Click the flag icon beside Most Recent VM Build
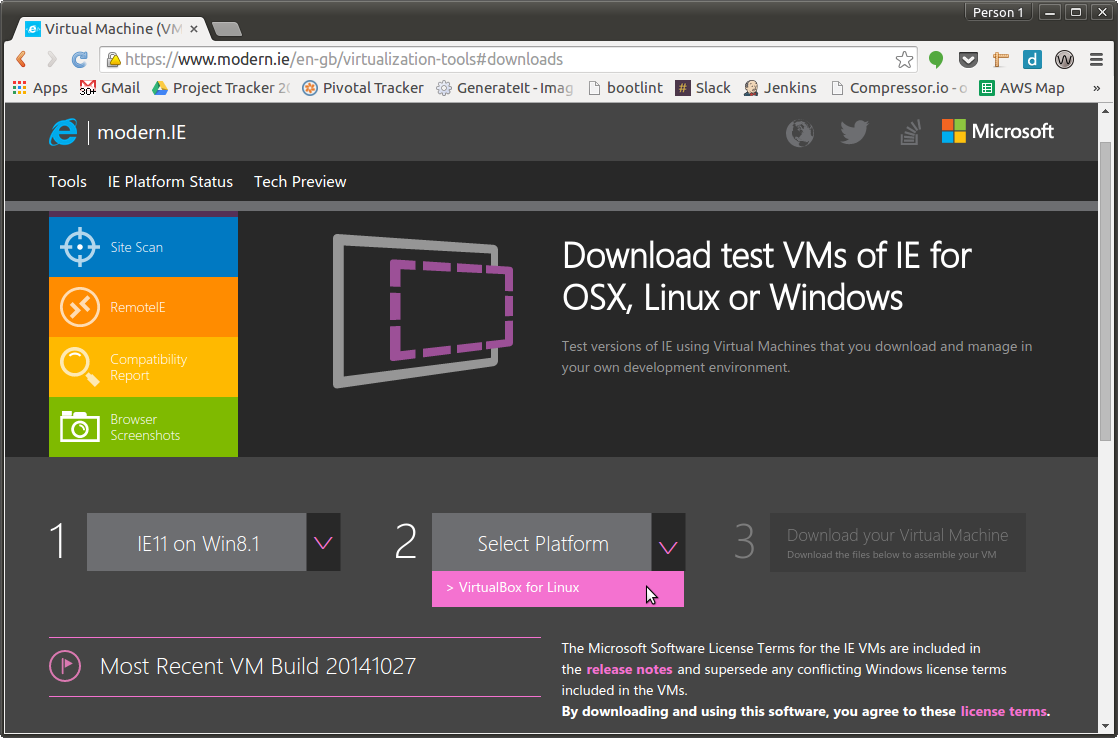The height and width of the screenshot is (738, 1118). pyautogui.click(x=65, y=666)
